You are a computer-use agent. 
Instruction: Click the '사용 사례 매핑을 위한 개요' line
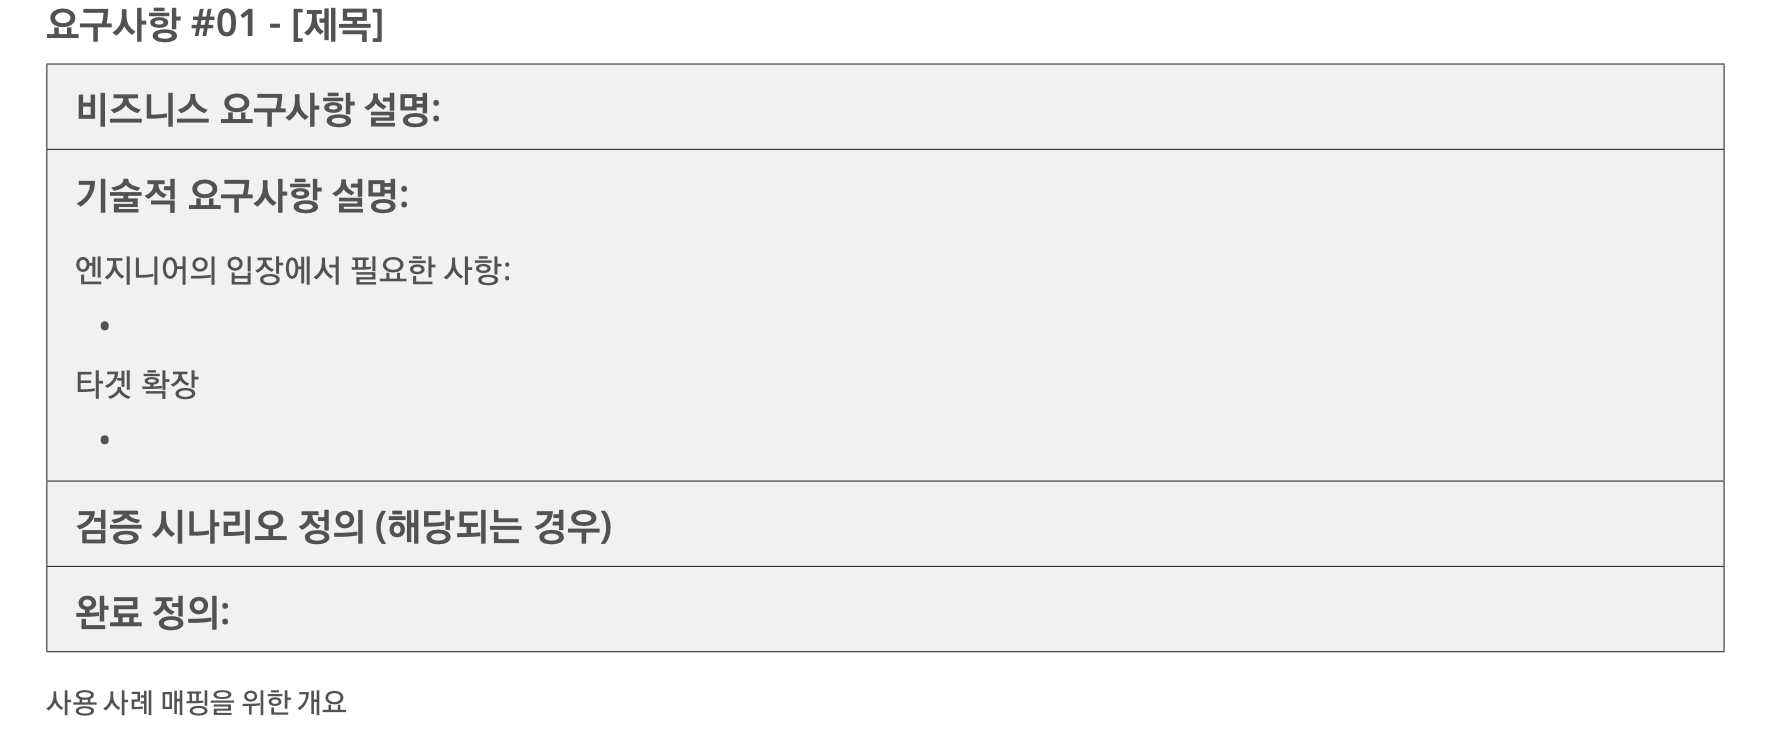pos(196,702)
